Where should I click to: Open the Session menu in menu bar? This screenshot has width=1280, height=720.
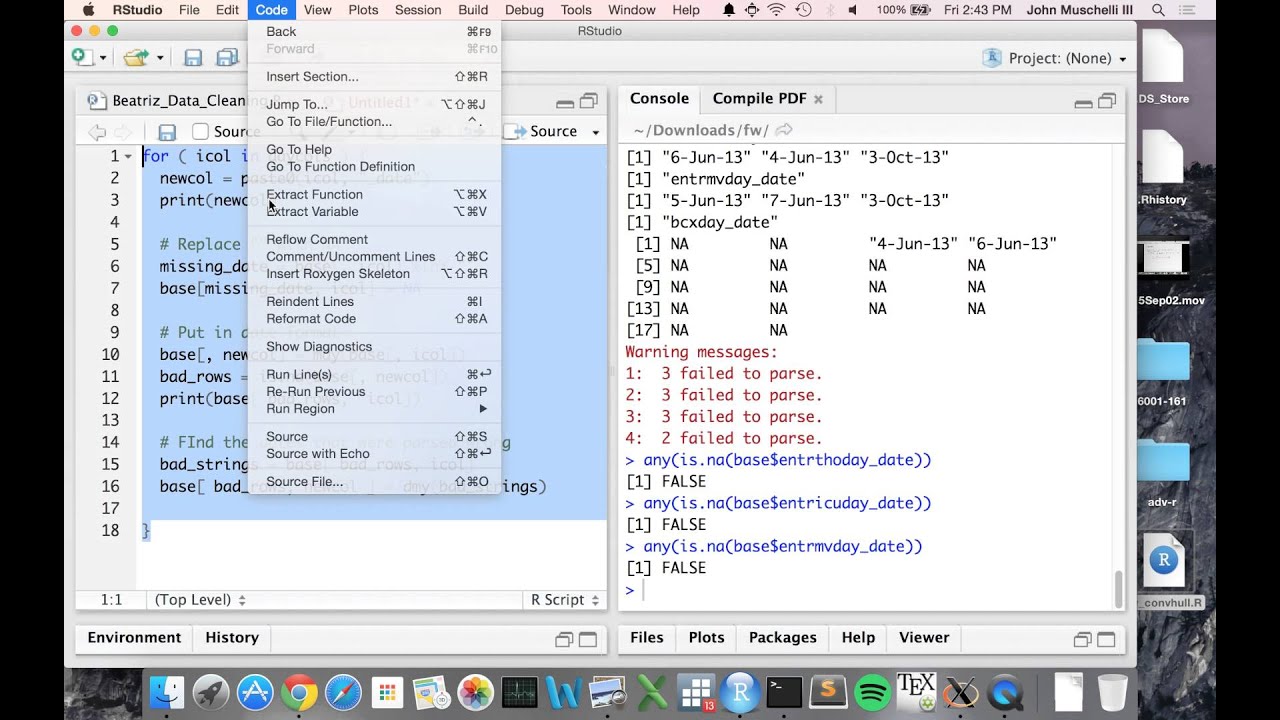[418, 10]
